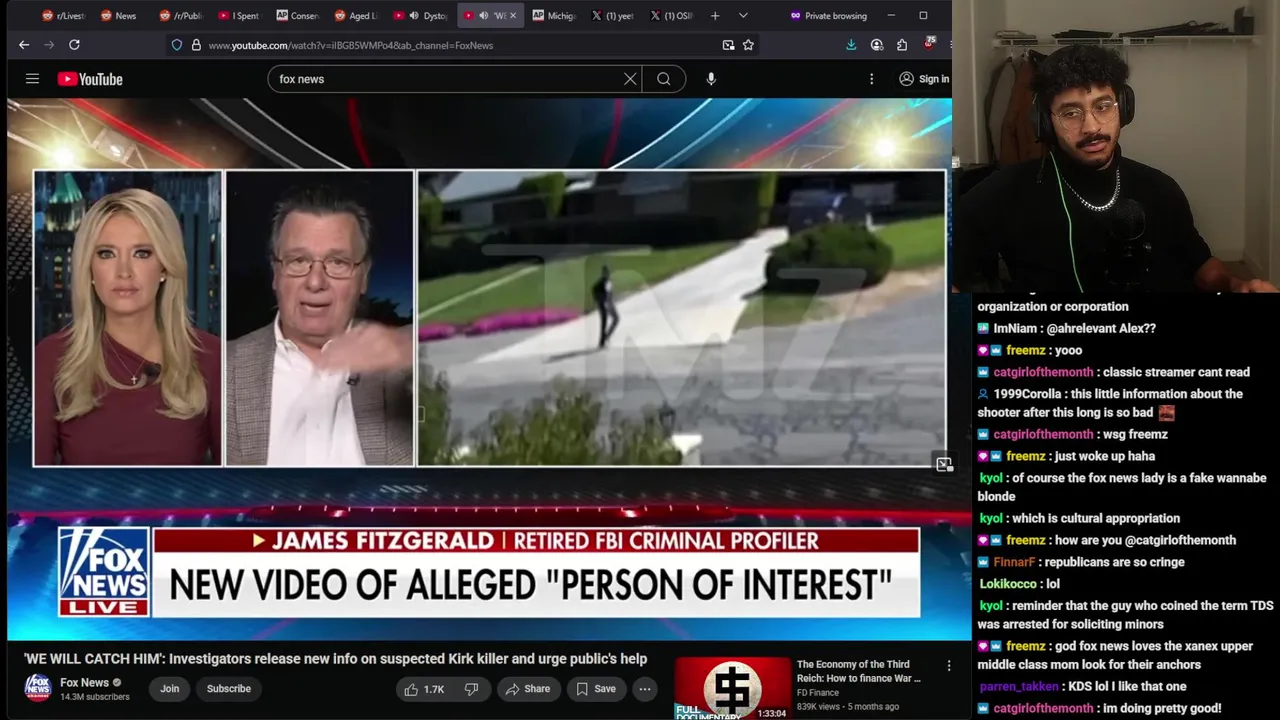Switch to the r/Livestream tab
Screen dimensions: 1280x720
click(63, 16)
